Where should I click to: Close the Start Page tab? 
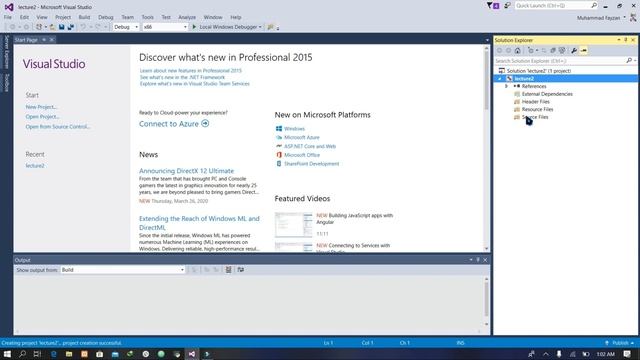[52, 40]
